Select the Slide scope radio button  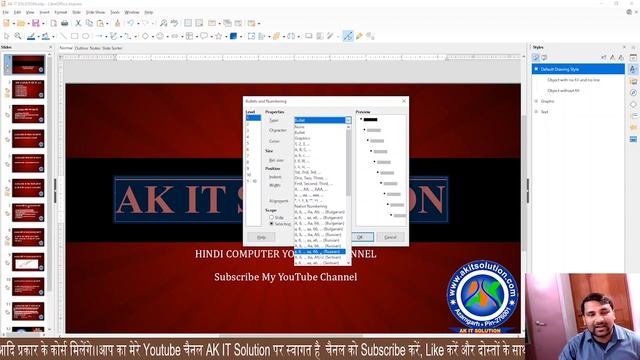[x=271, y=218]
